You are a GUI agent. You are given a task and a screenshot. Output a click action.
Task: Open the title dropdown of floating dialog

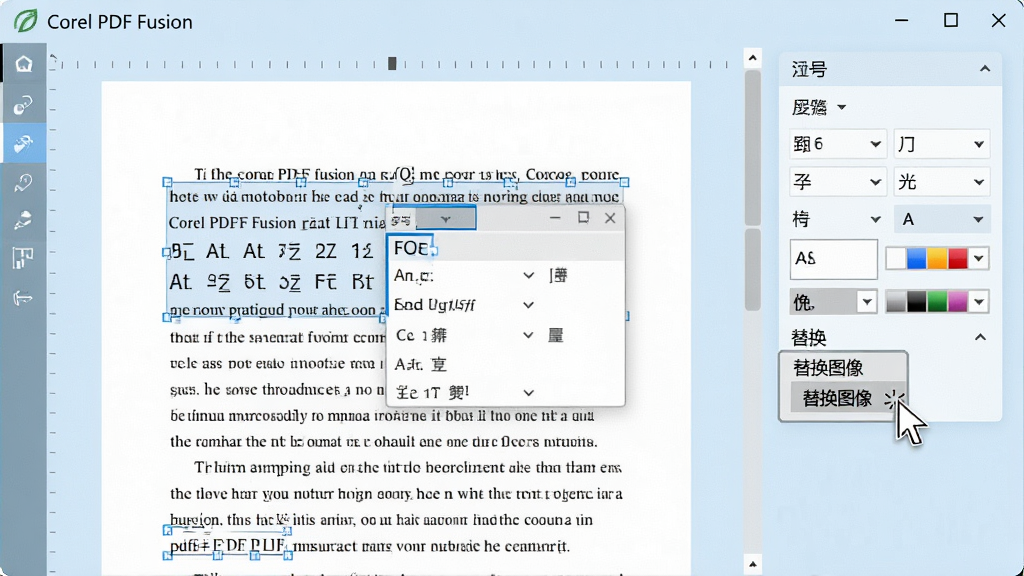(x=445, y=219)
